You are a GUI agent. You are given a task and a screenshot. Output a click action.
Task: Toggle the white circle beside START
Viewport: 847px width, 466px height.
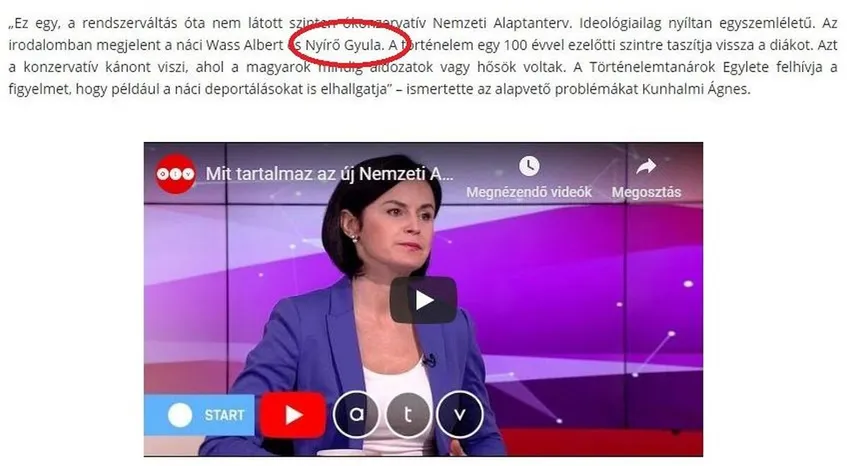pyautogui.click(x=180, y=415)
